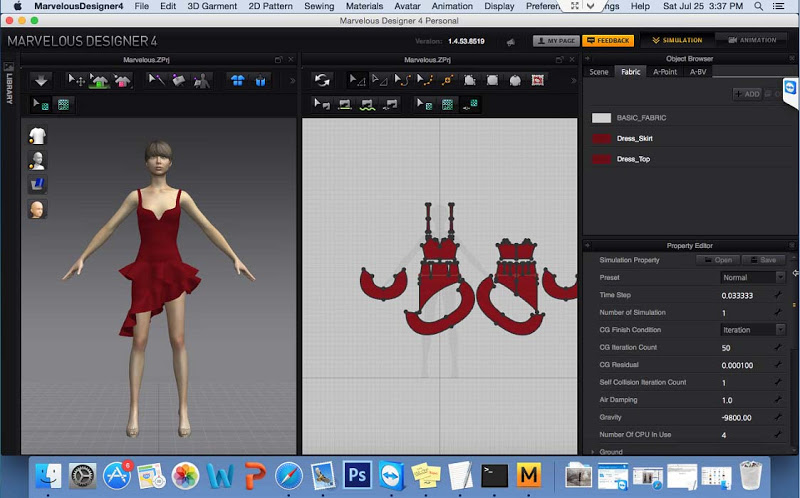Click pin icon beside Air Damping value

pos(777,400)
